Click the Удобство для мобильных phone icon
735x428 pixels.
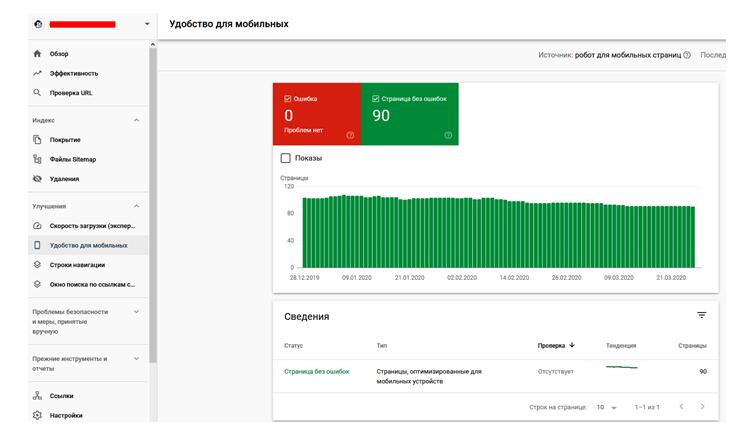click(38, 245)
